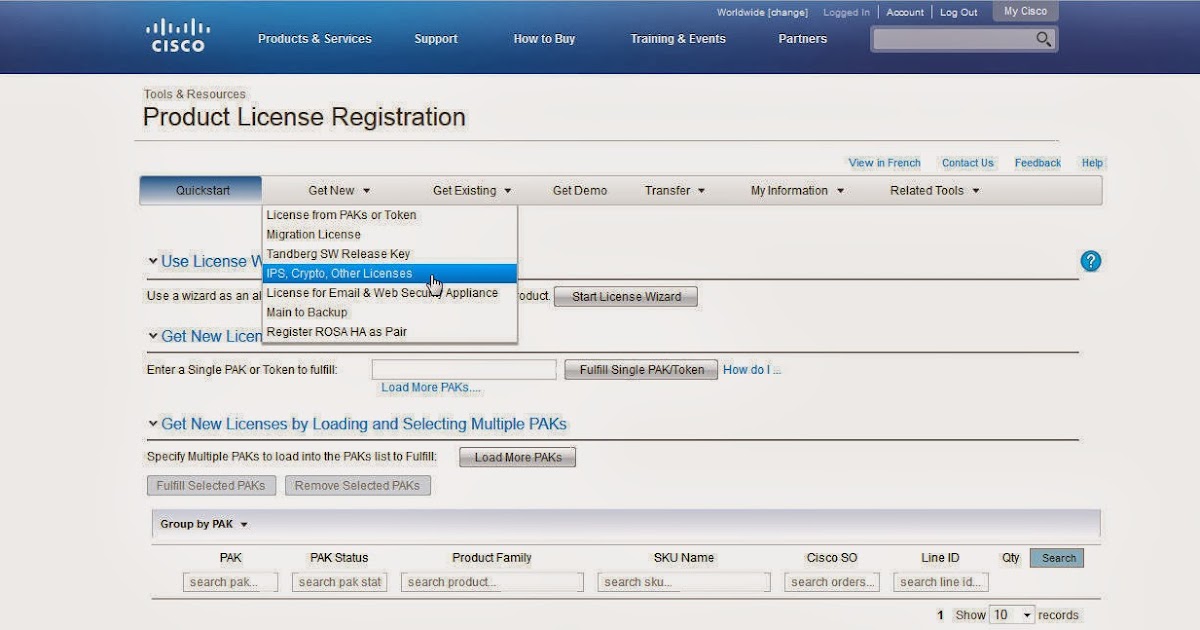This screenshot has height=630, width=1200.
Task: Select the Get Demo tab
Action: pos(580,190)
